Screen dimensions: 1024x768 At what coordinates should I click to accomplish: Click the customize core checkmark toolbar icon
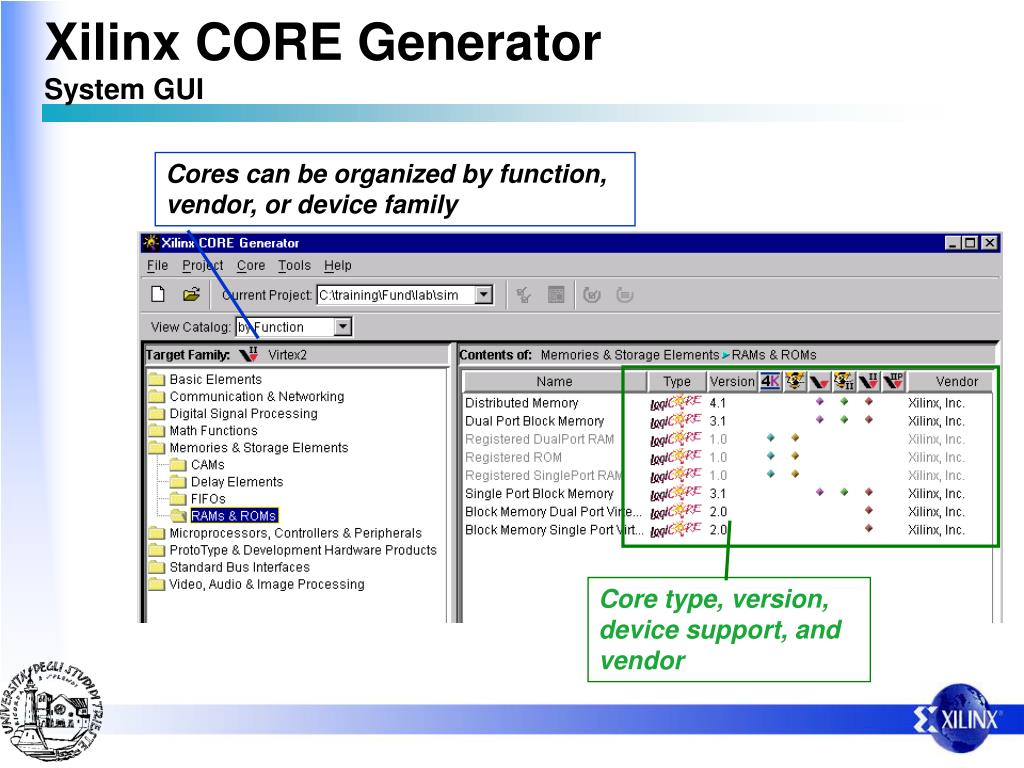pyautogui.click(x=523, y=295)
